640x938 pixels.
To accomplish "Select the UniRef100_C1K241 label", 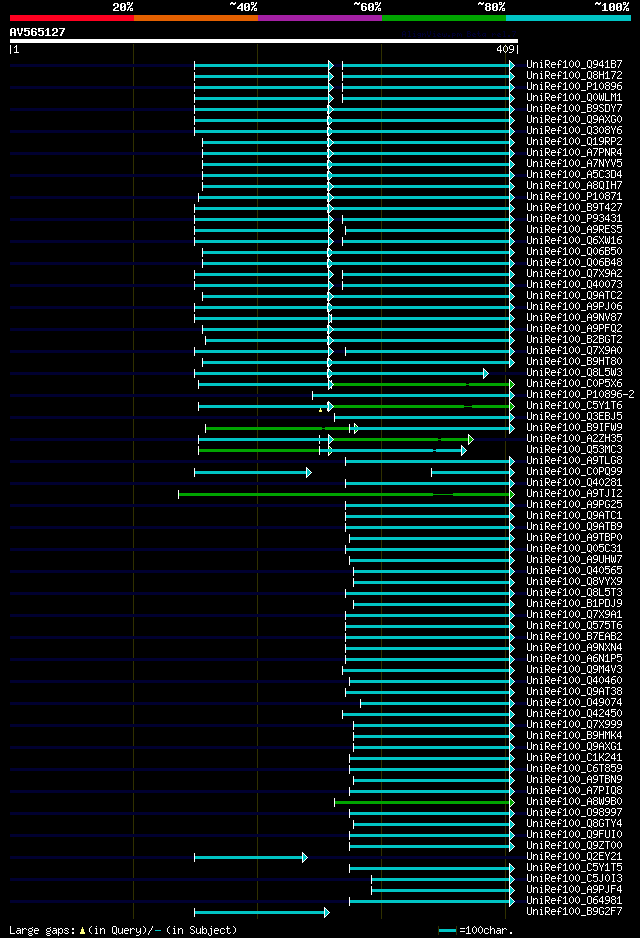I will pyautogui.click(x=574, y=757).
